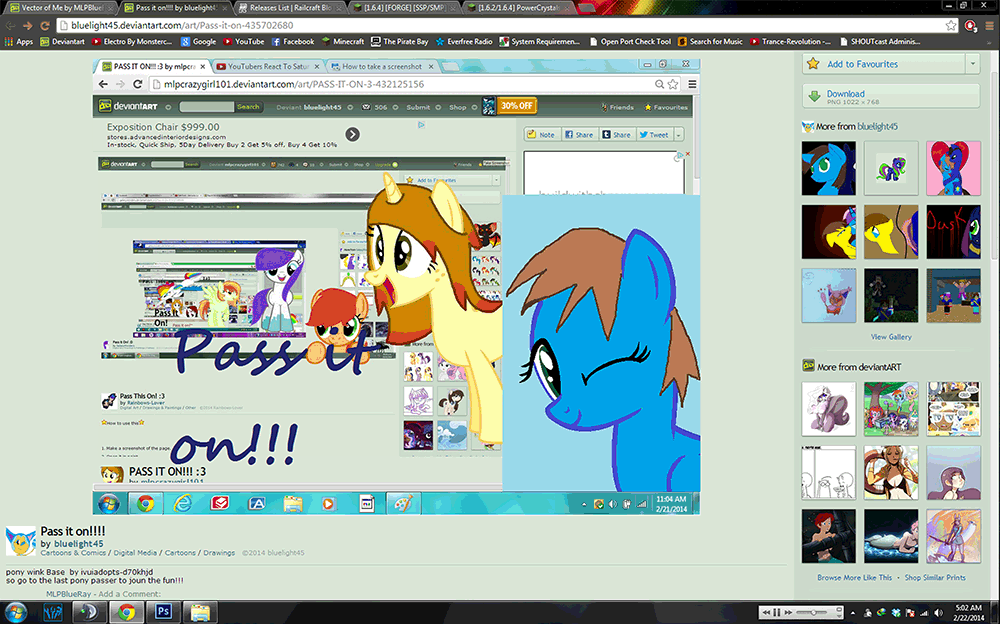Click the volume speaker icon in system tray
This screenshot has width=1000, height=624.
938,613
